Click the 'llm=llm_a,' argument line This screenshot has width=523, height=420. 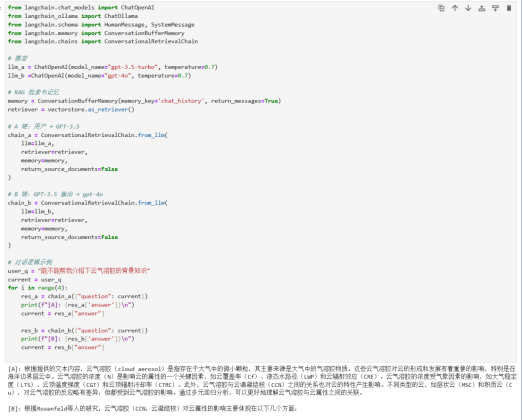click(x=37, y=143)
